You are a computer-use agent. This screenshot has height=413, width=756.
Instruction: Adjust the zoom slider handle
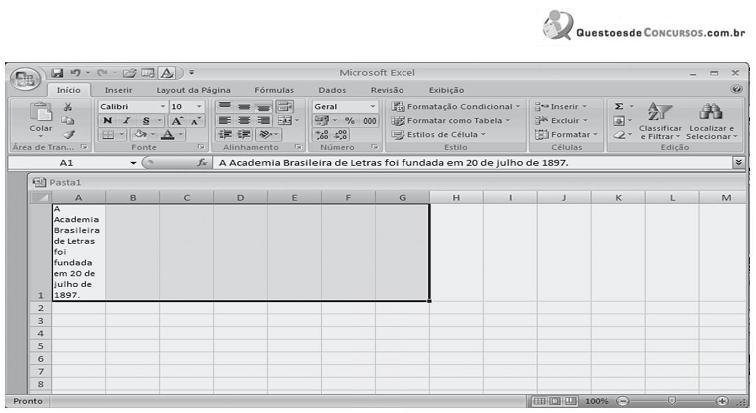671,401
